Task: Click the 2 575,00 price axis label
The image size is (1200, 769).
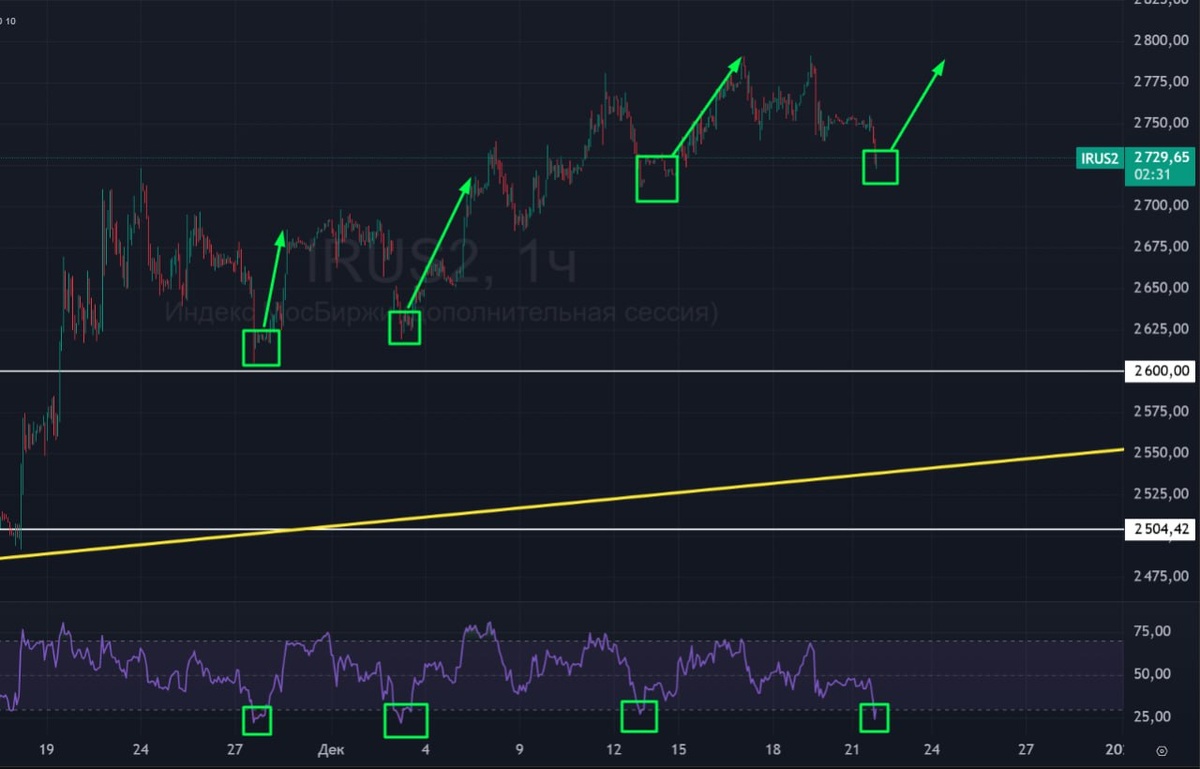Action: (1161, 411)
